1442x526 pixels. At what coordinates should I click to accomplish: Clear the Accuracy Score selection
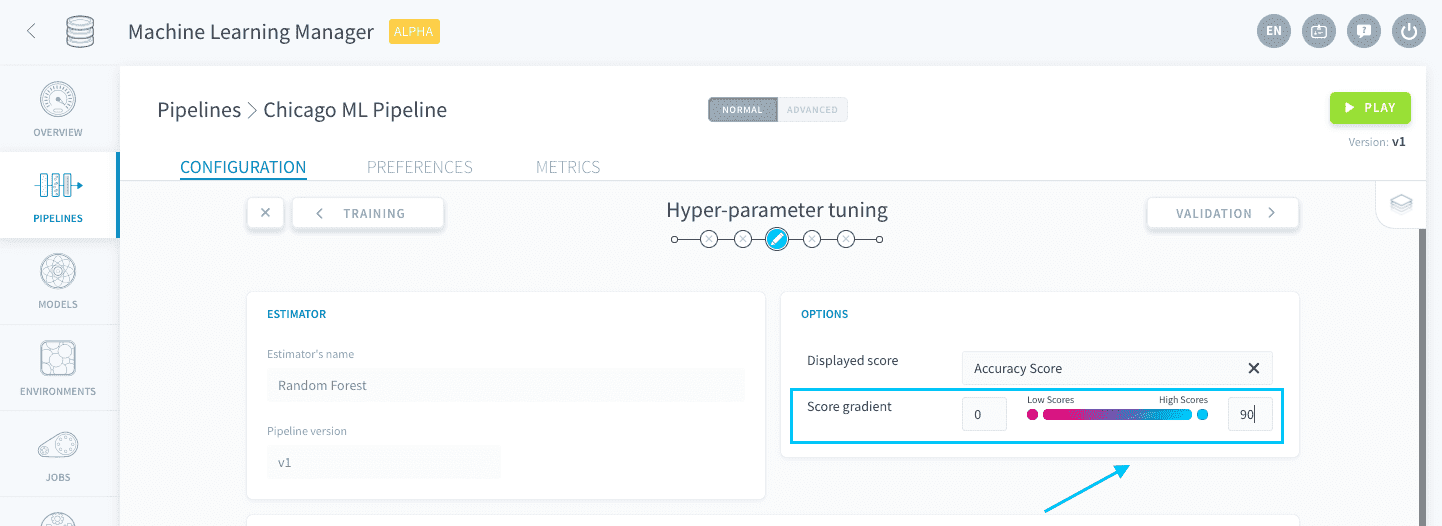point(1253,368)
